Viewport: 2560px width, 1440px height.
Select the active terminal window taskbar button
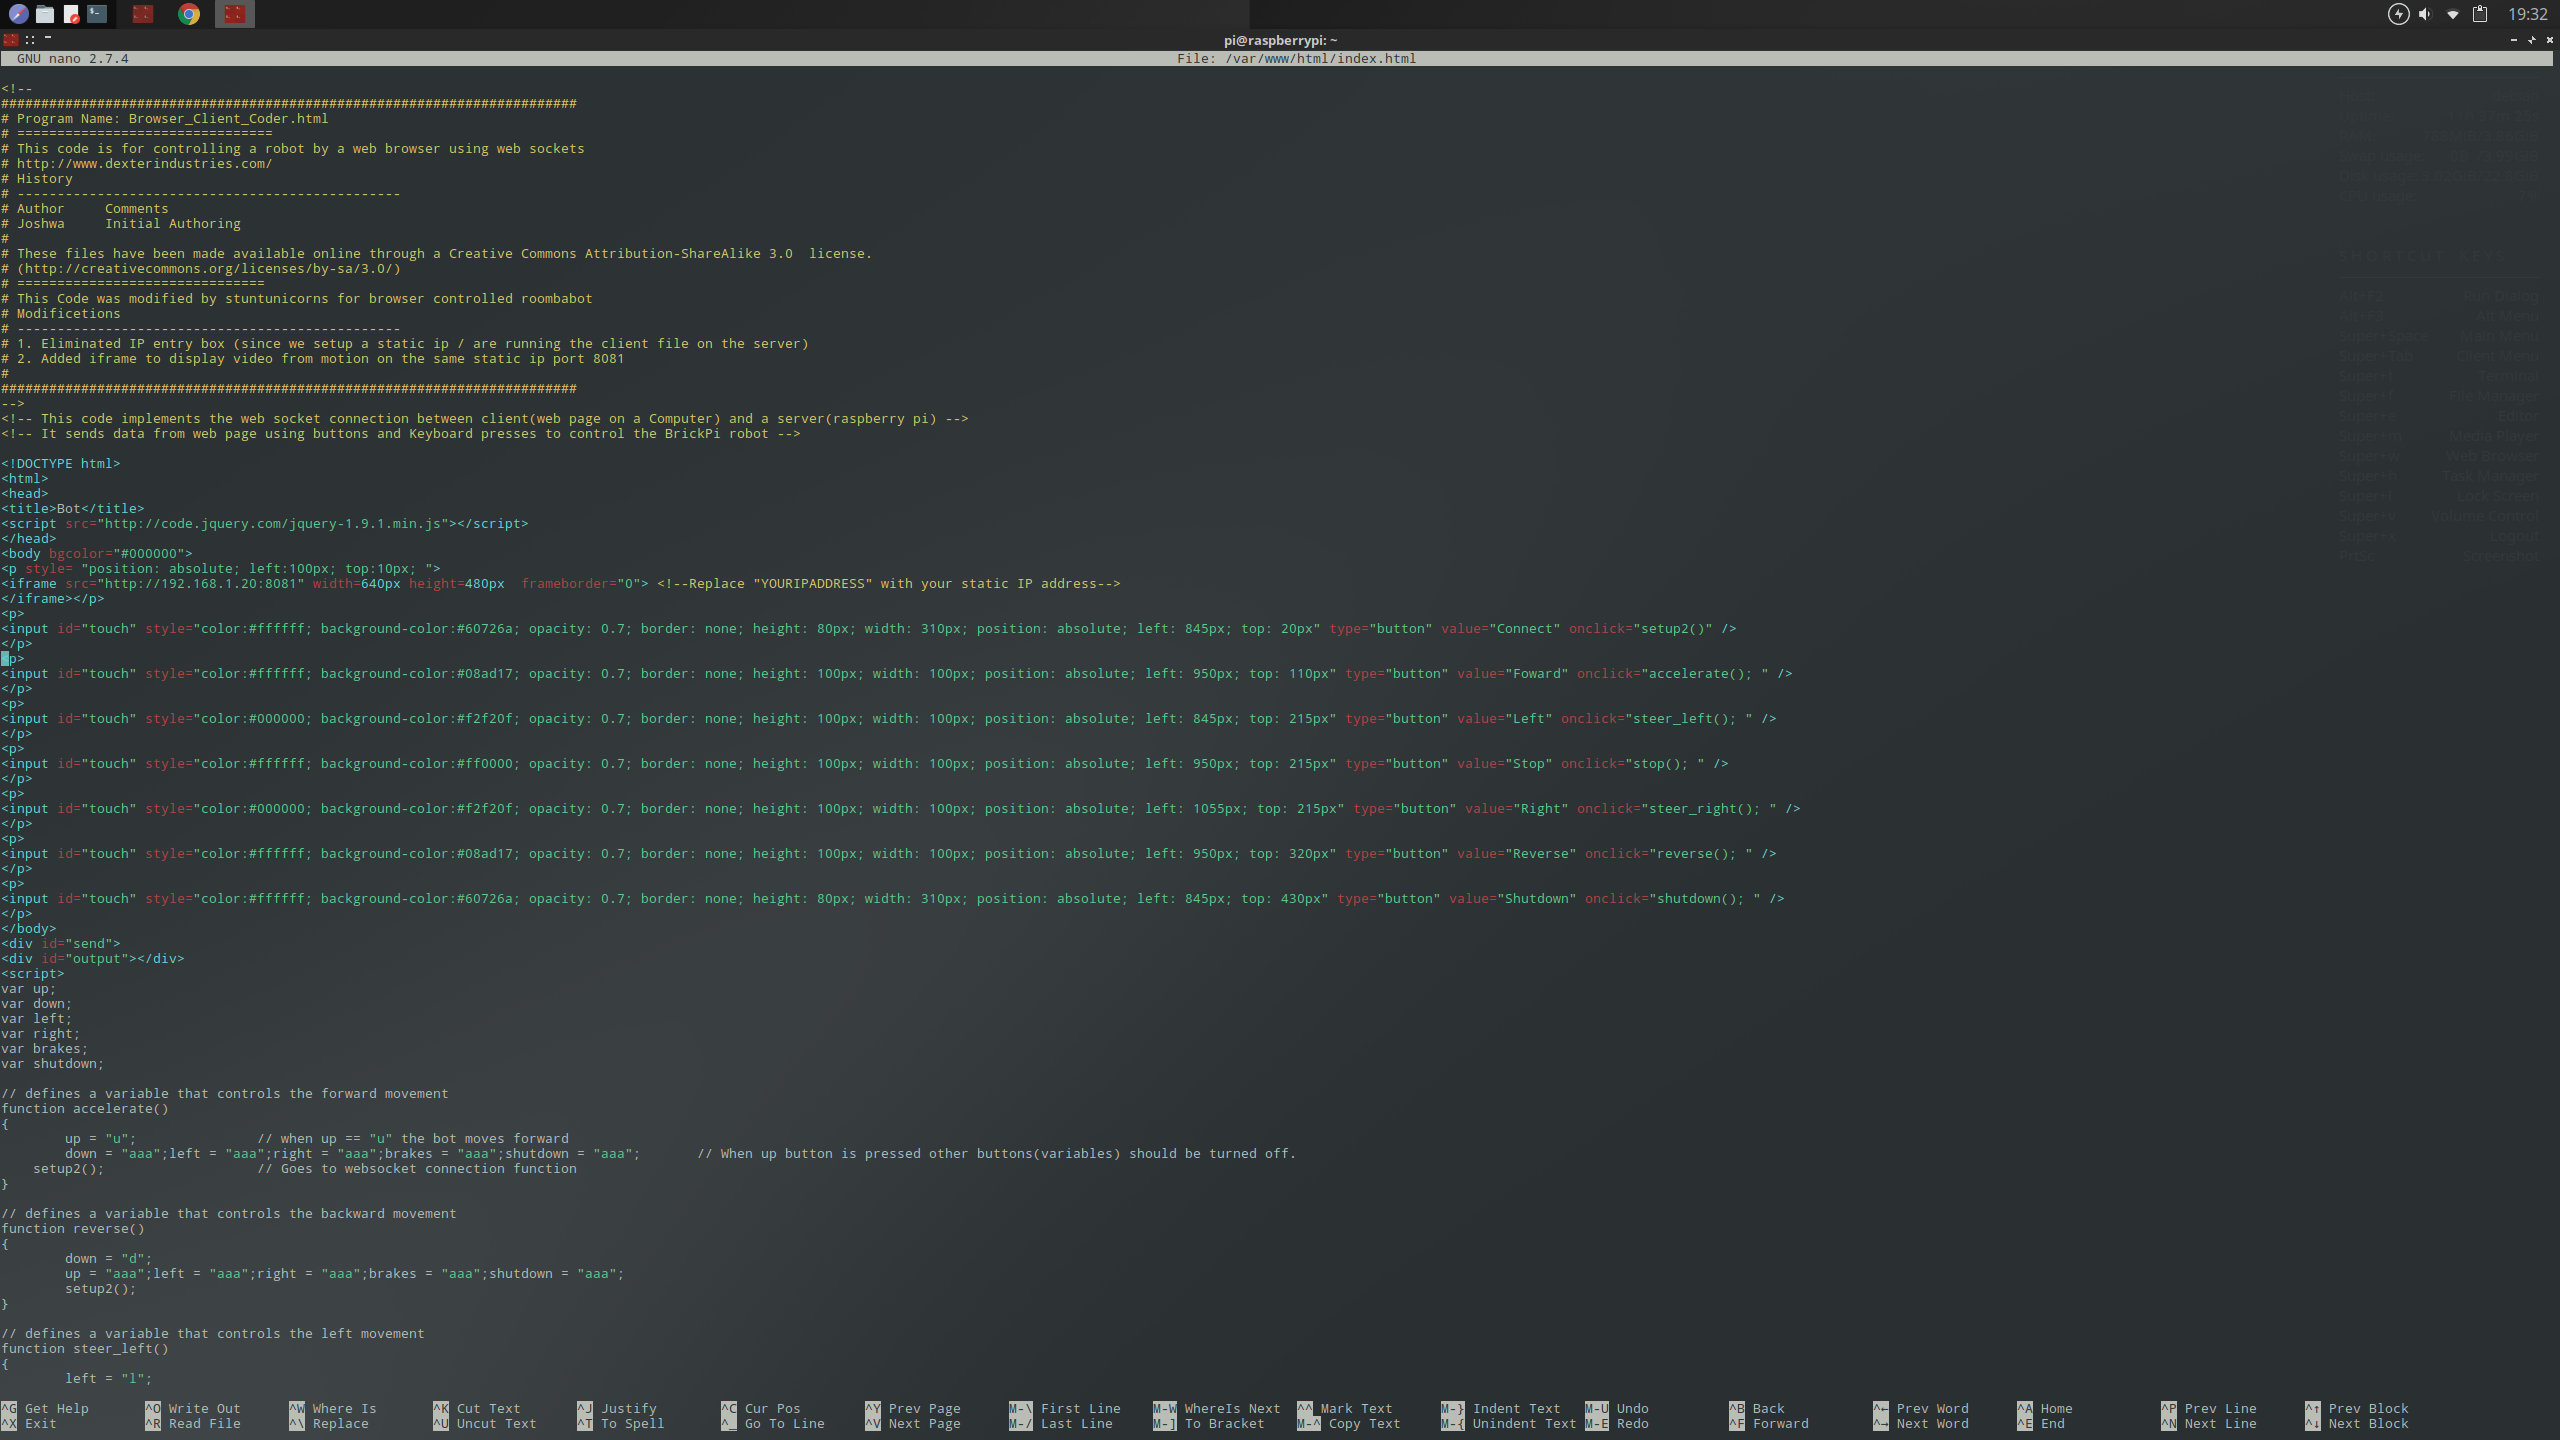click(234, 14)
